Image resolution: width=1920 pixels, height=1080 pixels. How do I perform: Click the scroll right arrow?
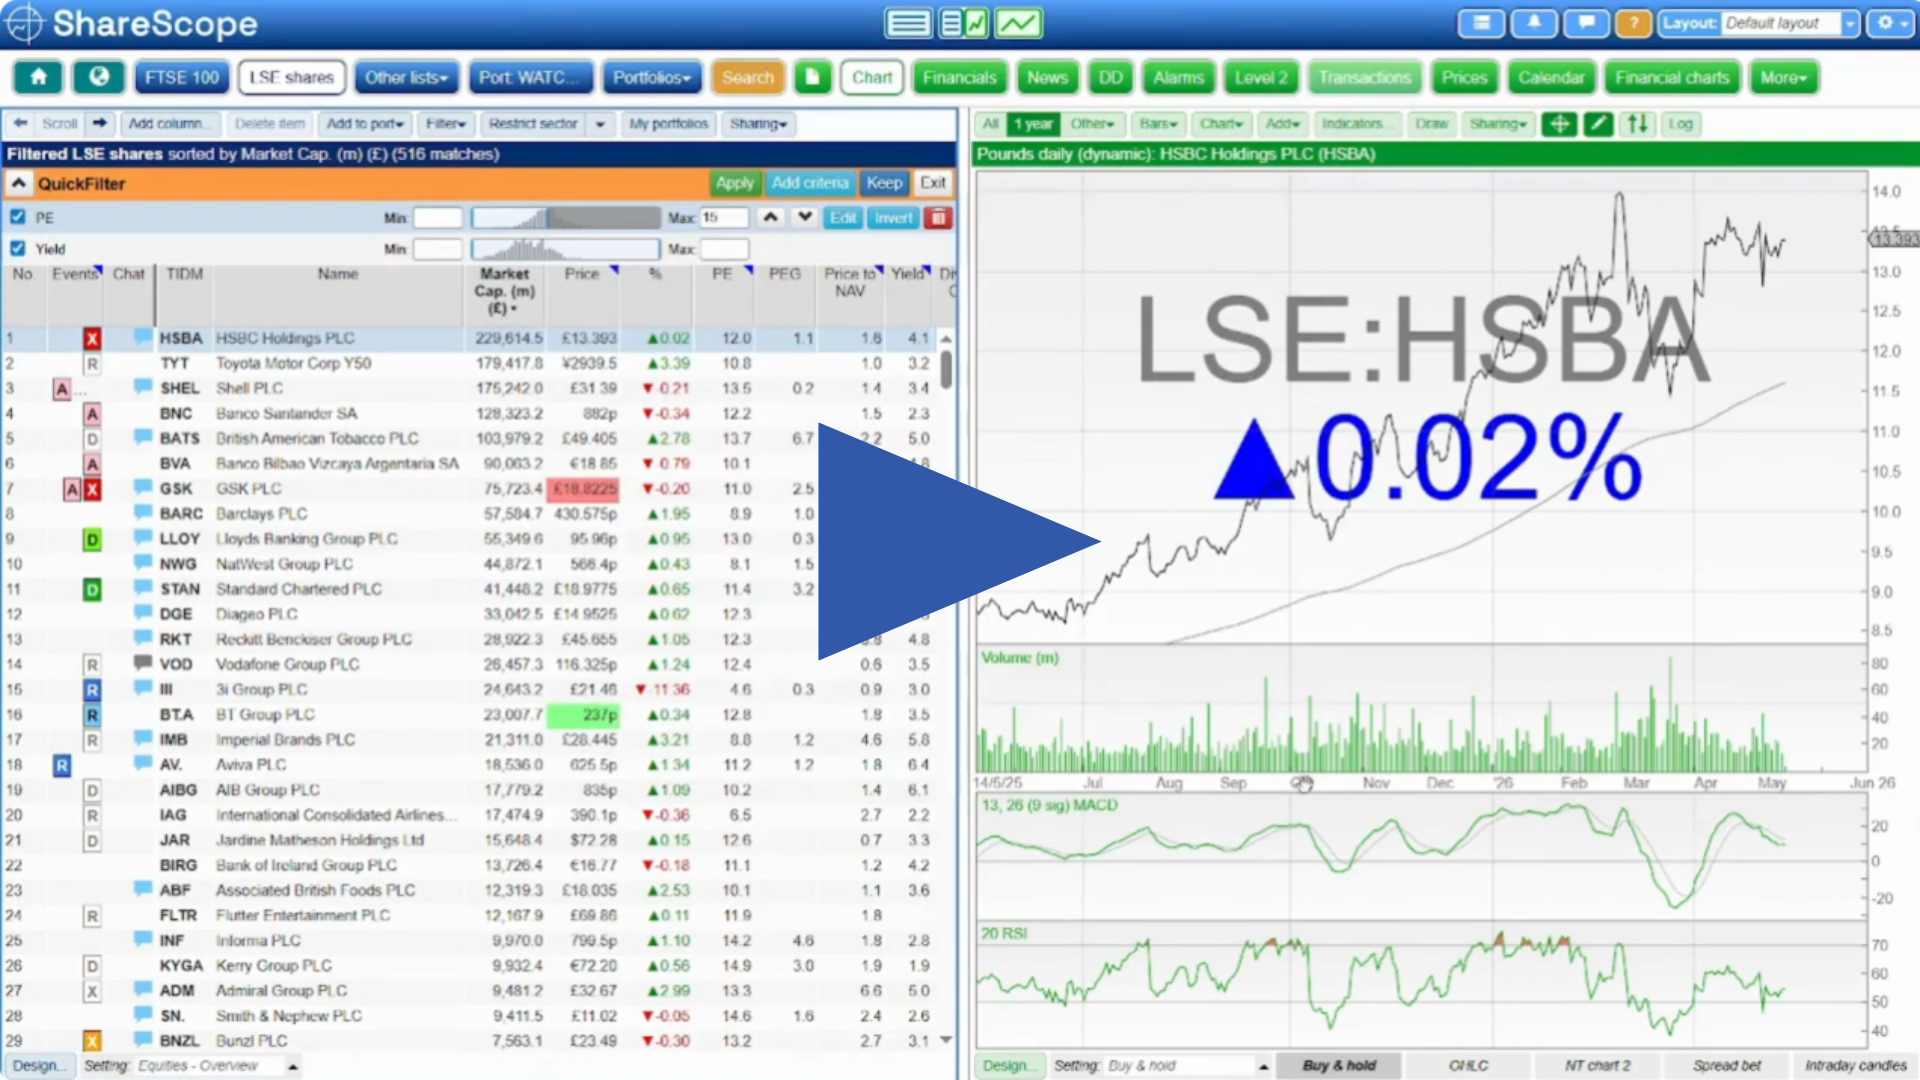tap(99, 123)
